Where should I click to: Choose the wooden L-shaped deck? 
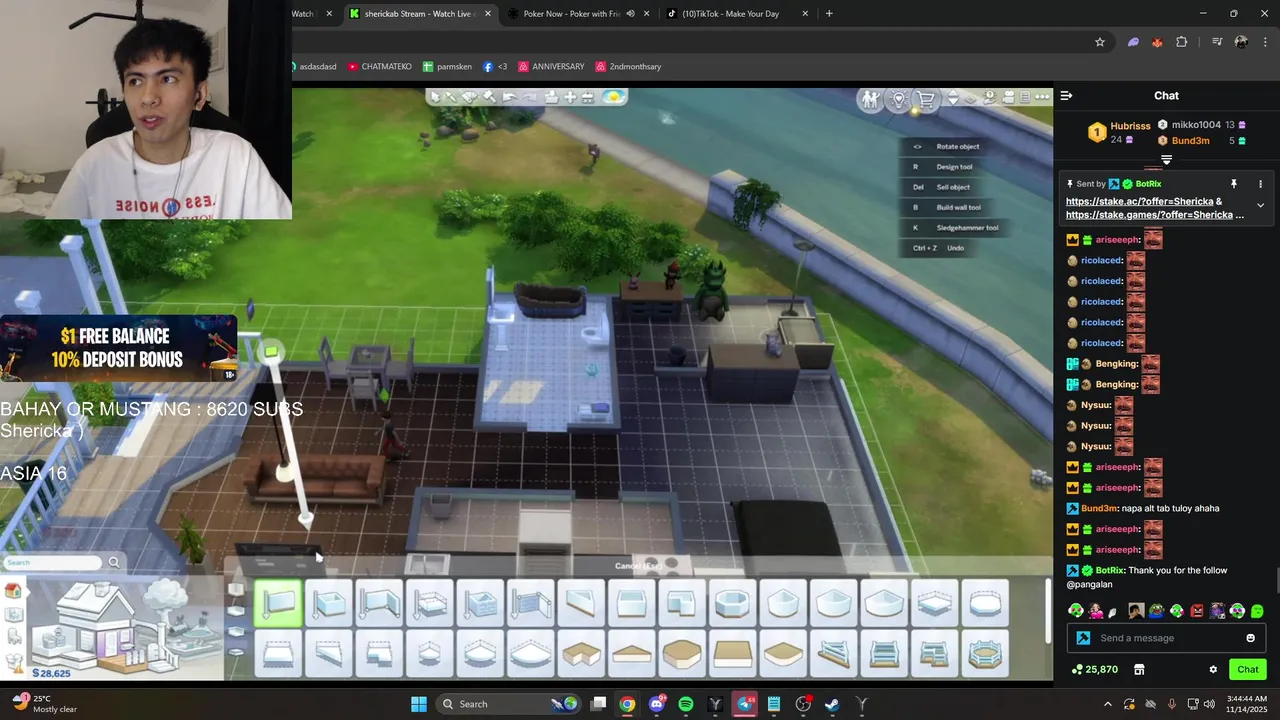click(581, 655)
